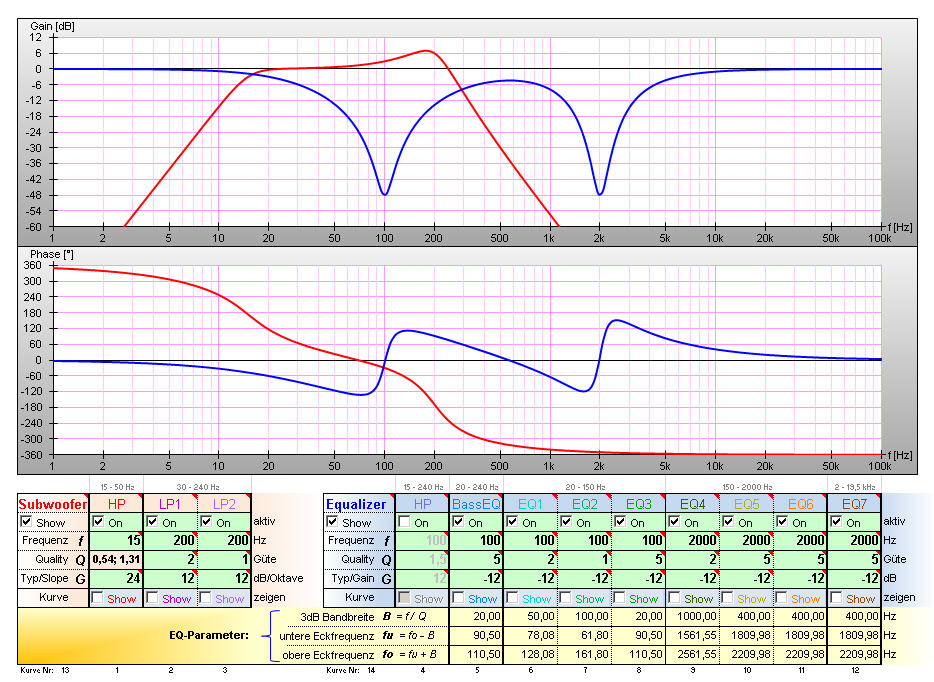The image size is (934, 682).
Task: Turn off the LP2 filter On checkbox
Action: coord(206,522)
